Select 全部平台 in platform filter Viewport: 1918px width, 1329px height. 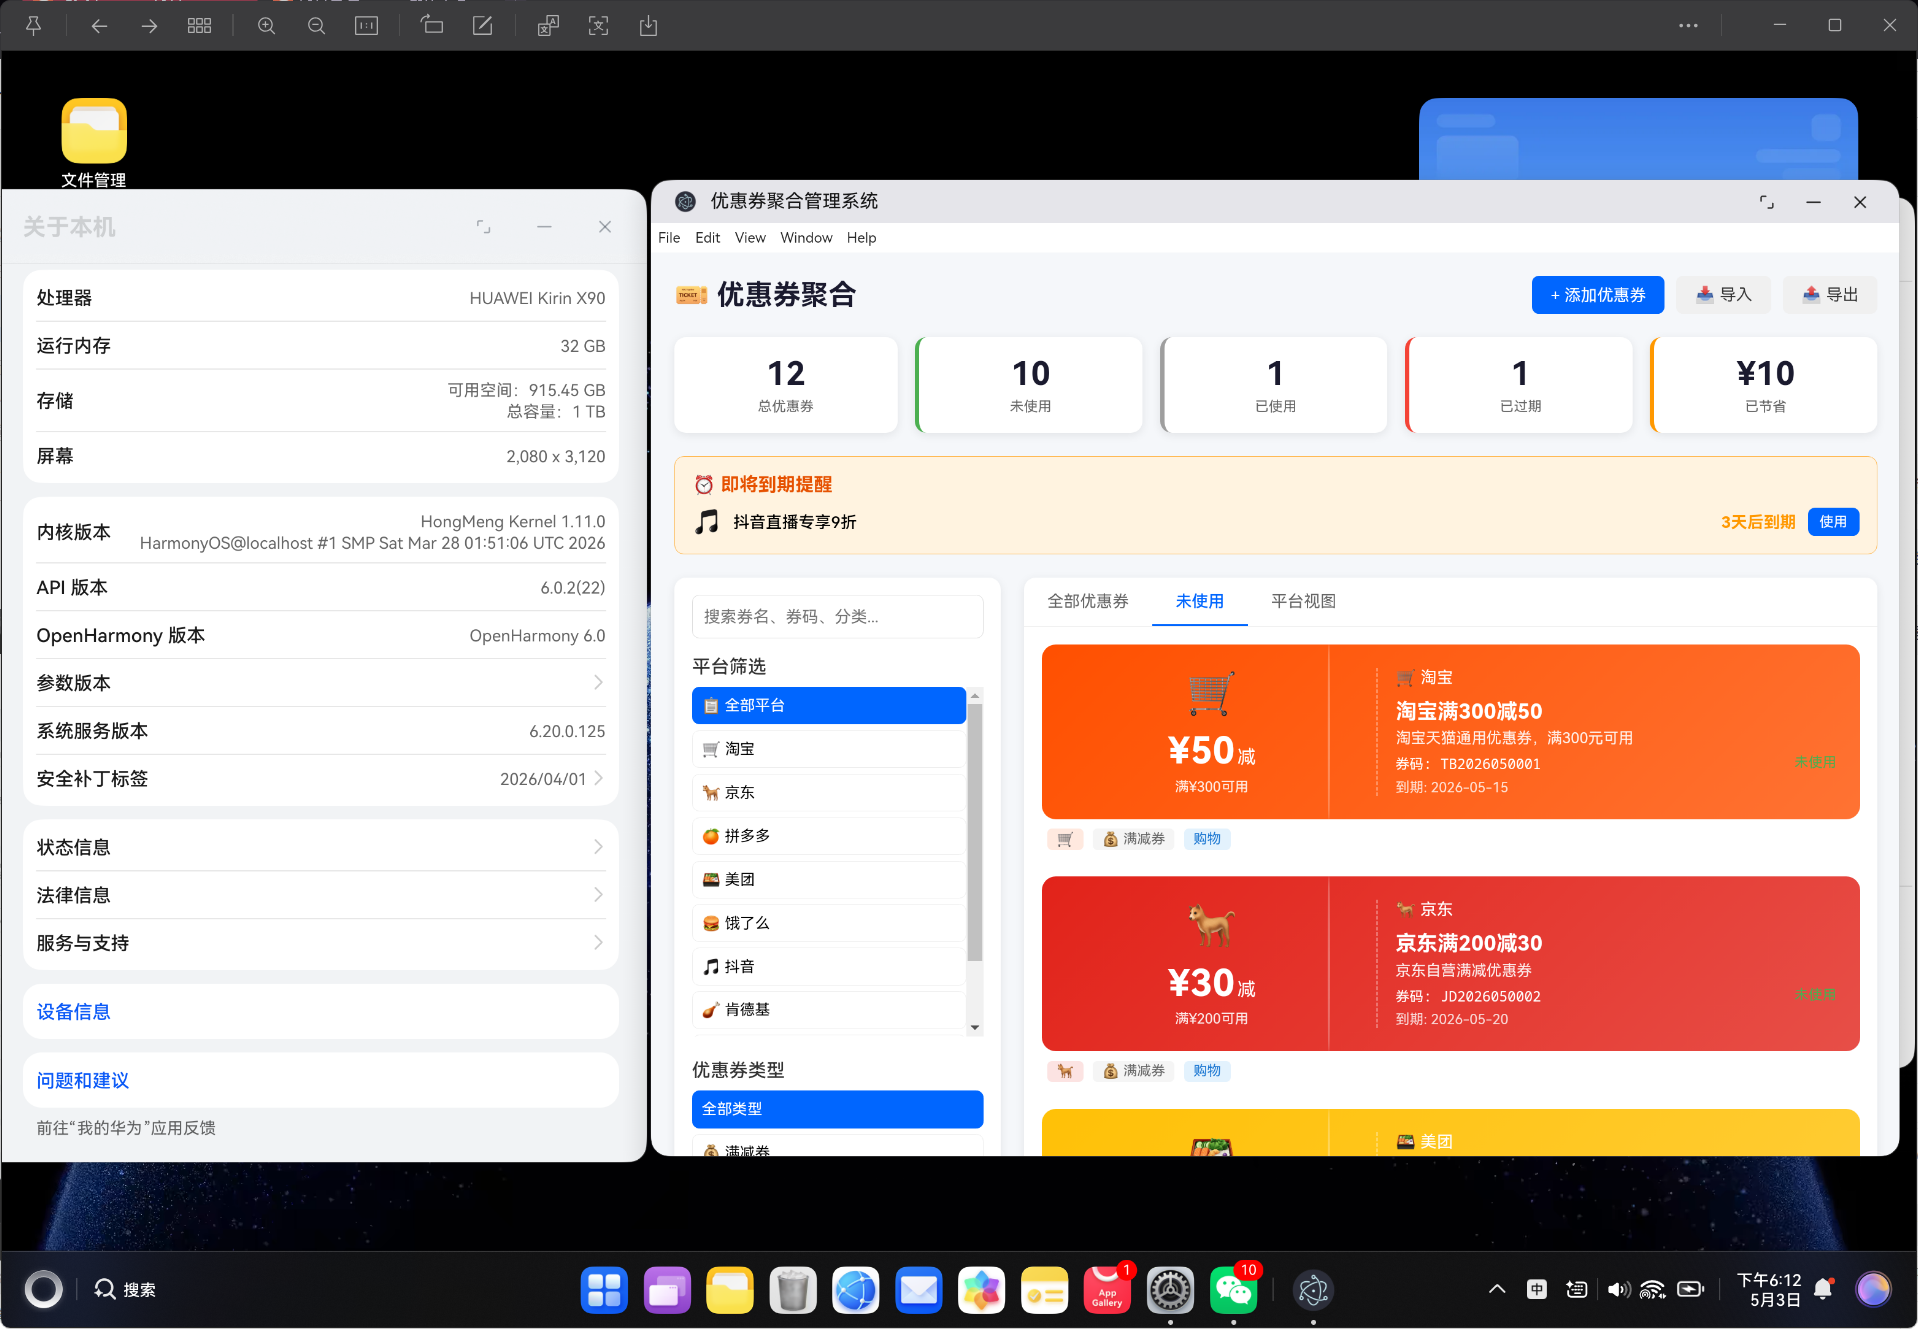828,706
